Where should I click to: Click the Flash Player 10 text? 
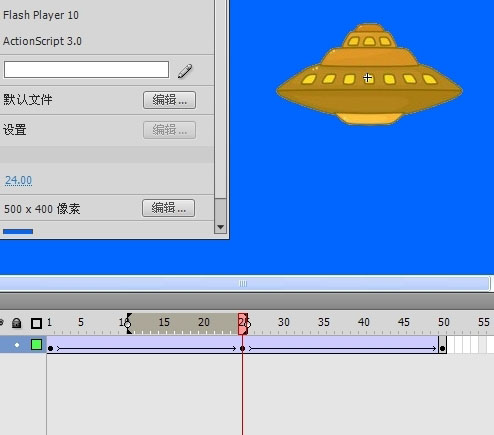point(41,15)
